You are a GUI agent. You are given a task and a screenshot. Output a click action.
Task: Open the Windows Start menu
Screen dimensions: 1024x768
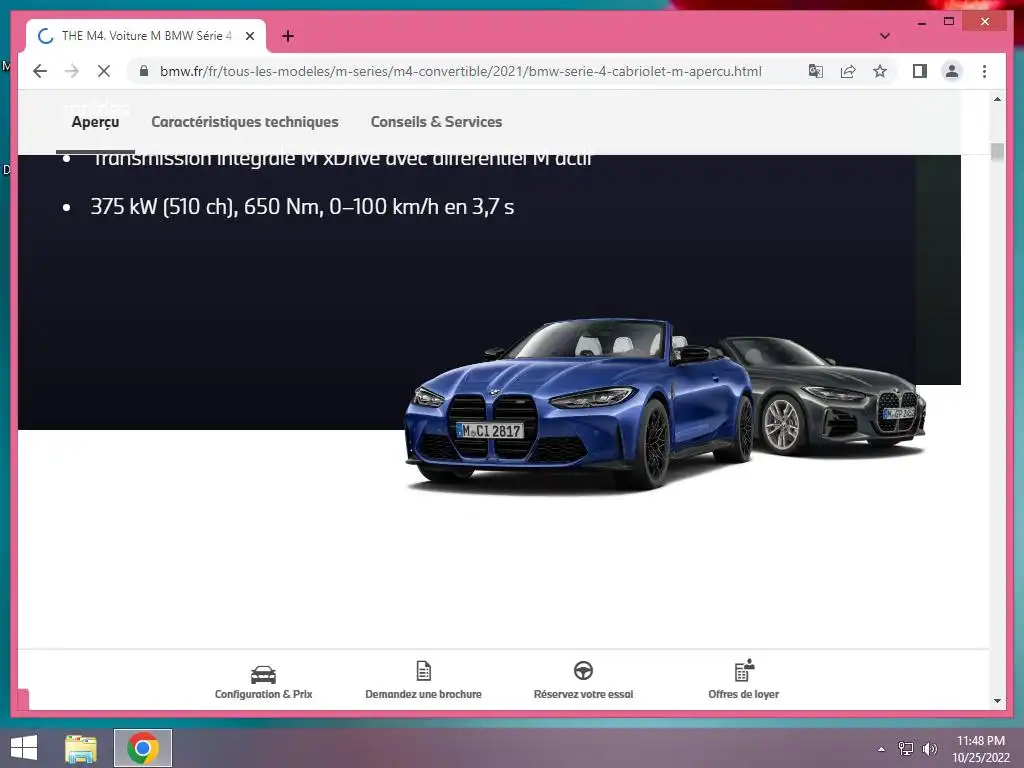(24, 748)
